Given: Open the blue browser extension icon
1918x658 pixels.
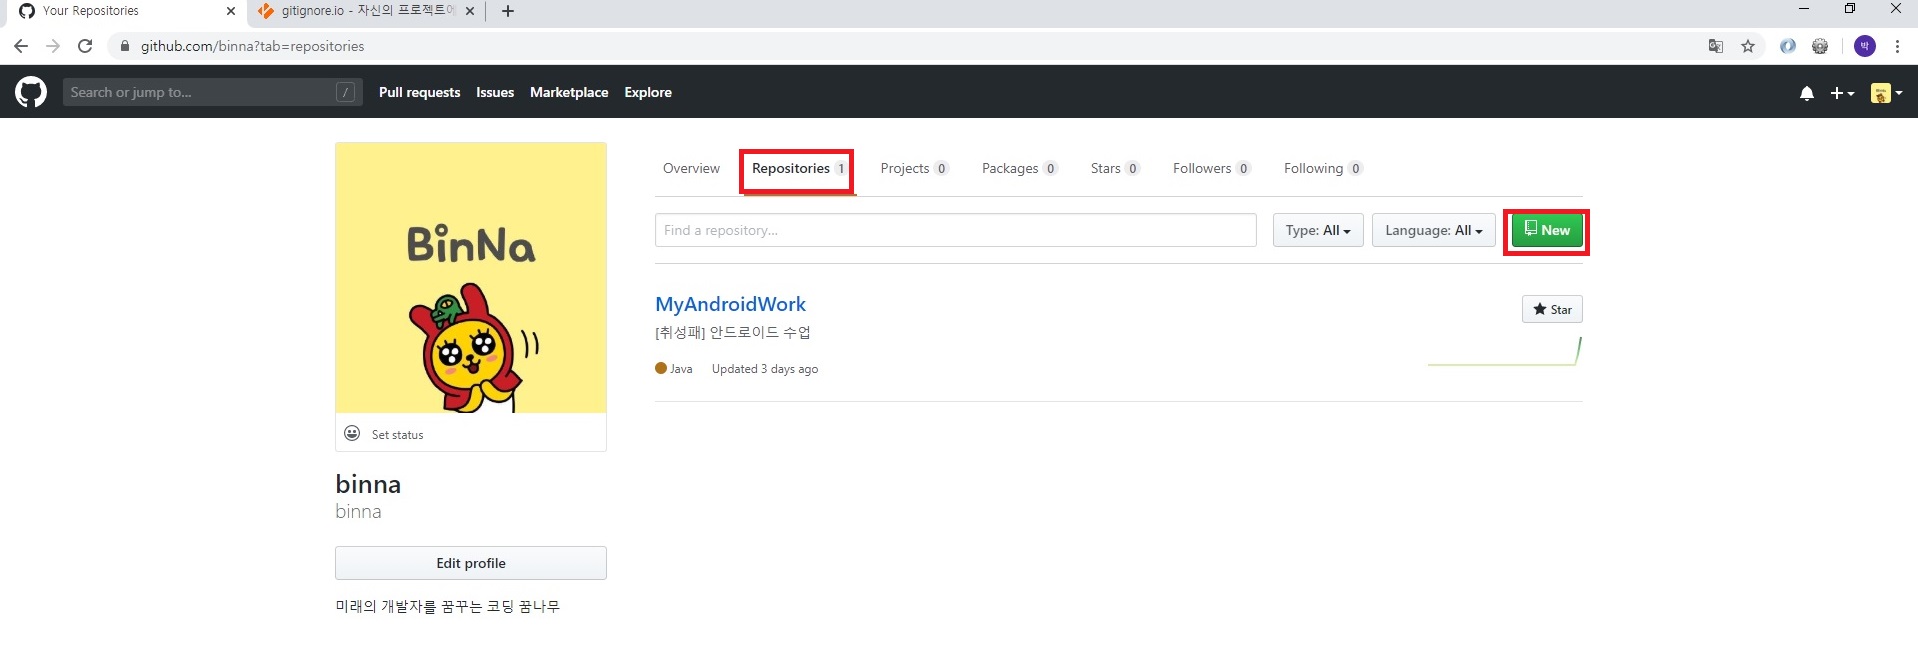Looking at the screenshot, I should [x=1788, y=46].
